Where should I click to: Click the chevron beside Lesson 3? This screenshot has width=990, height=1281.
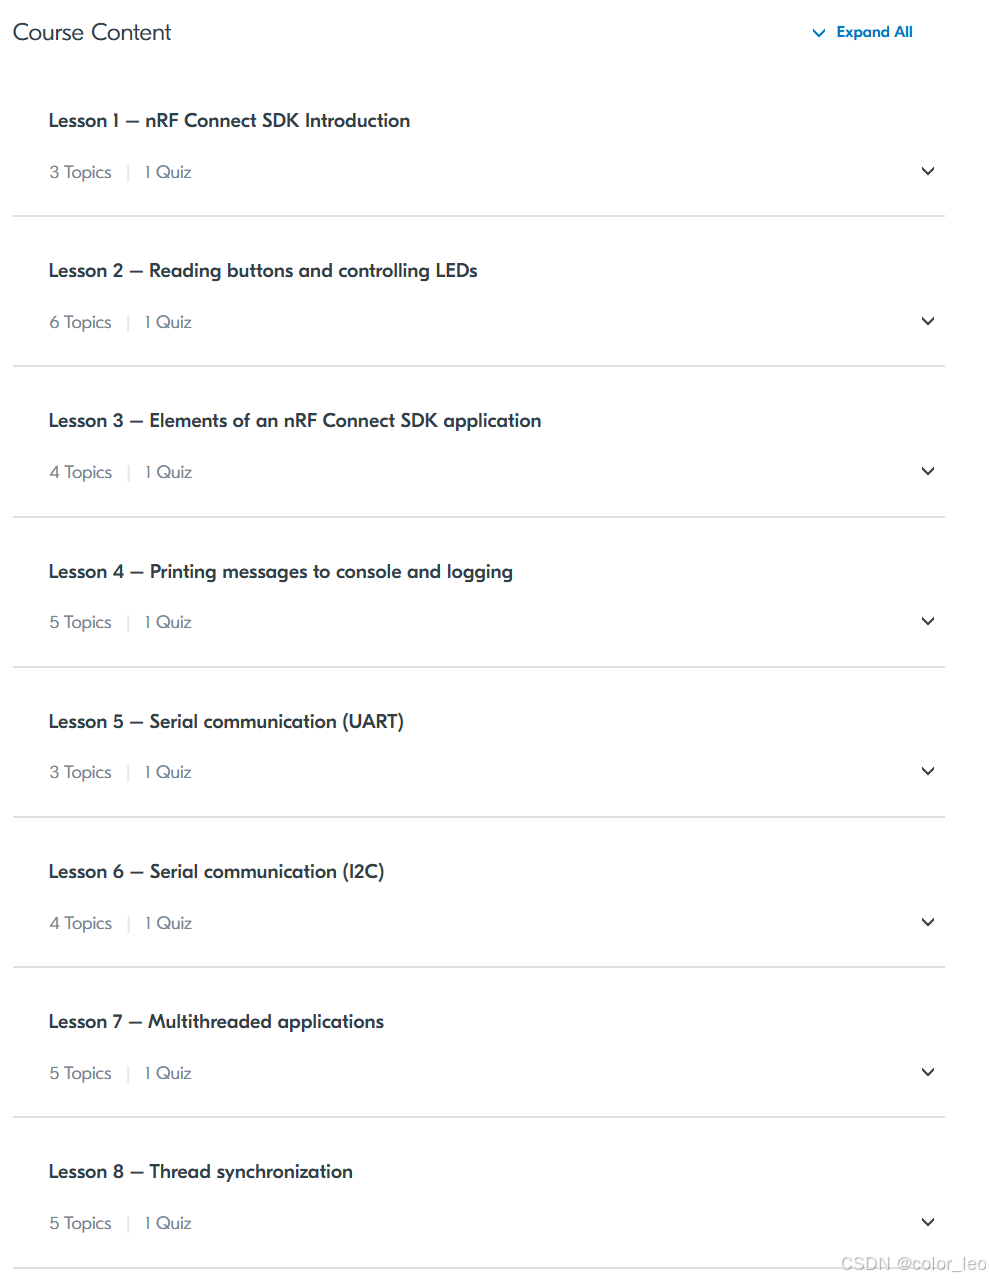tap(928, 471)
